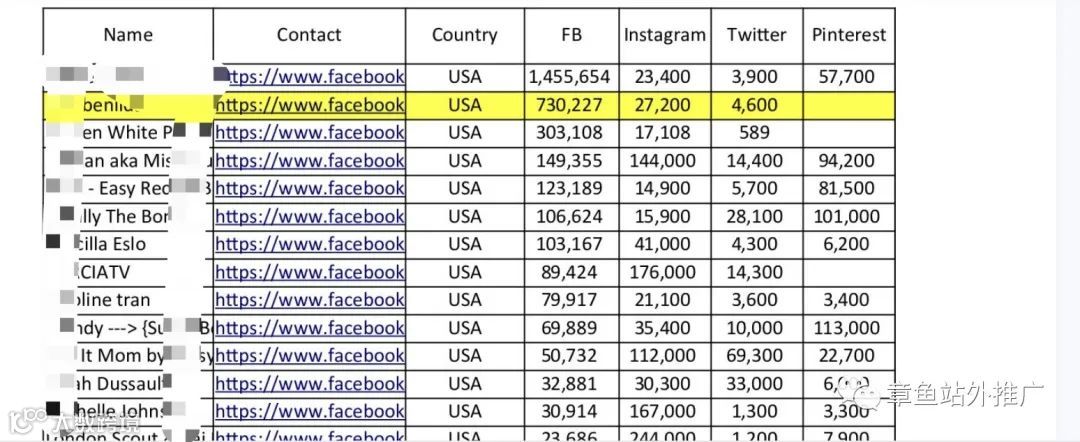Follow the Facebook link for CIATV row
1080x442 pixels.
pos(310,272)
